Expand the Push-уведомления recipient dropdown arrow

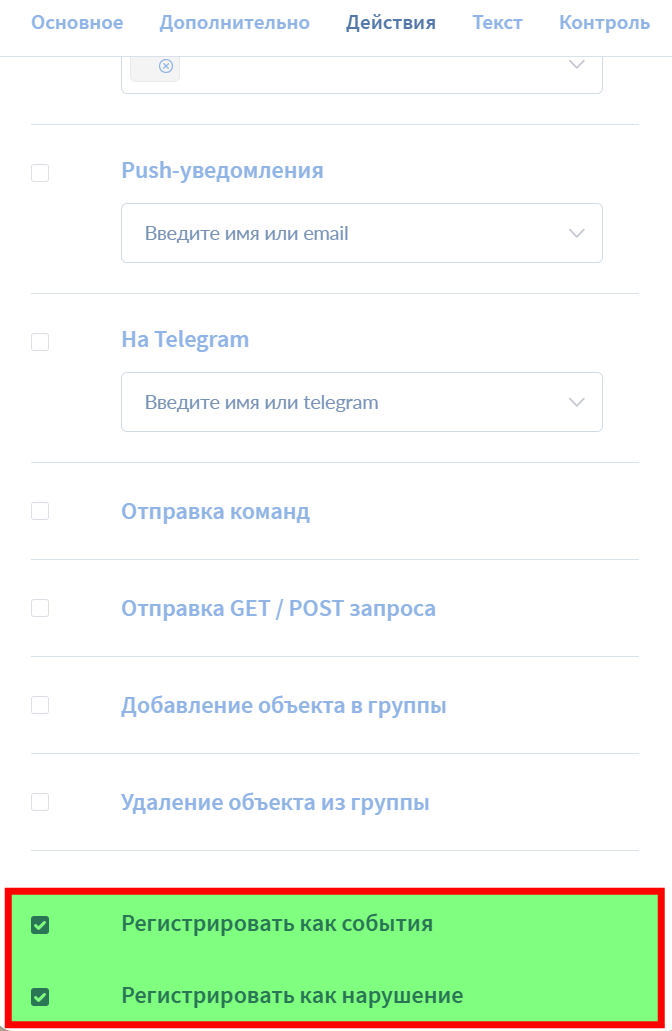click(576, 233)
